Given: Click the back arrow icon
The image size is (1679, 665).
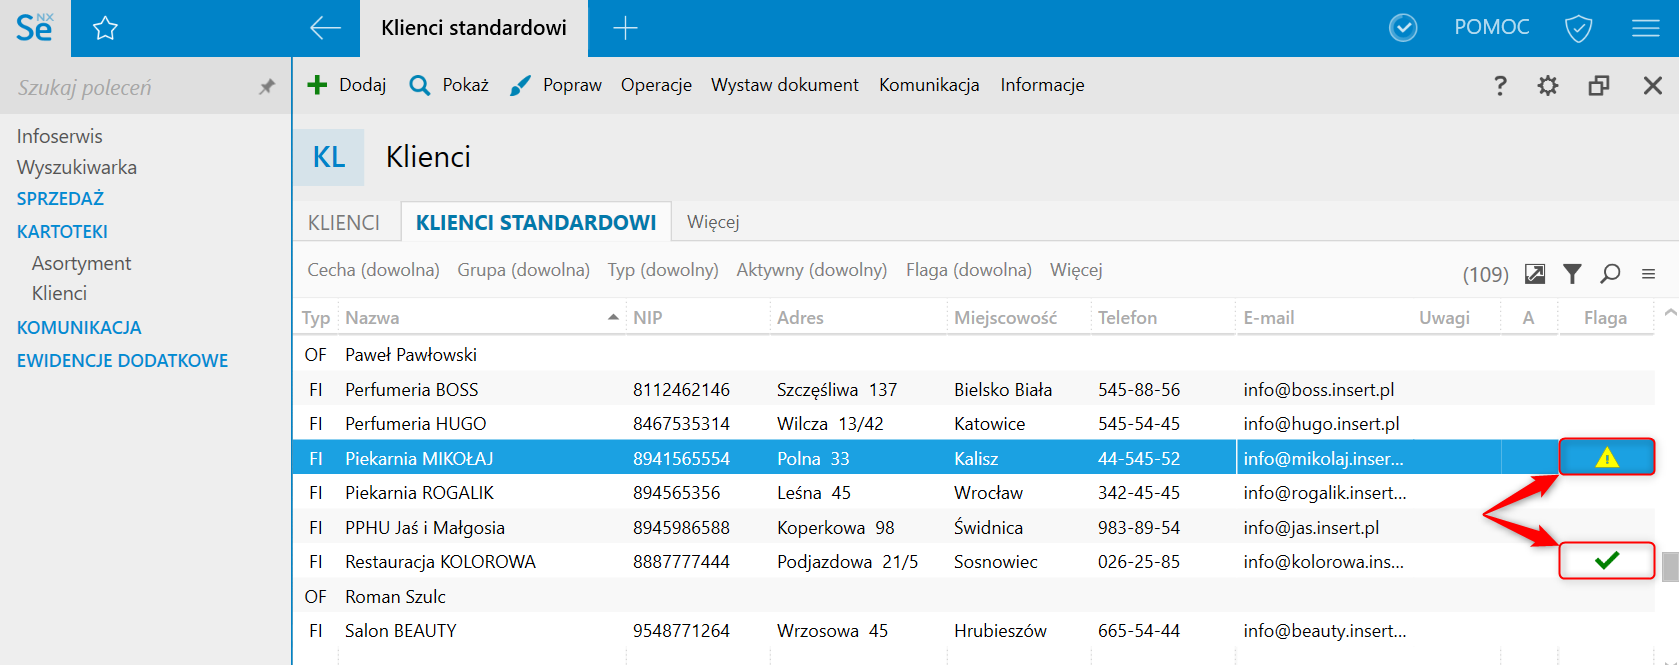Looking at the screenshot, I should click(325, 29).
